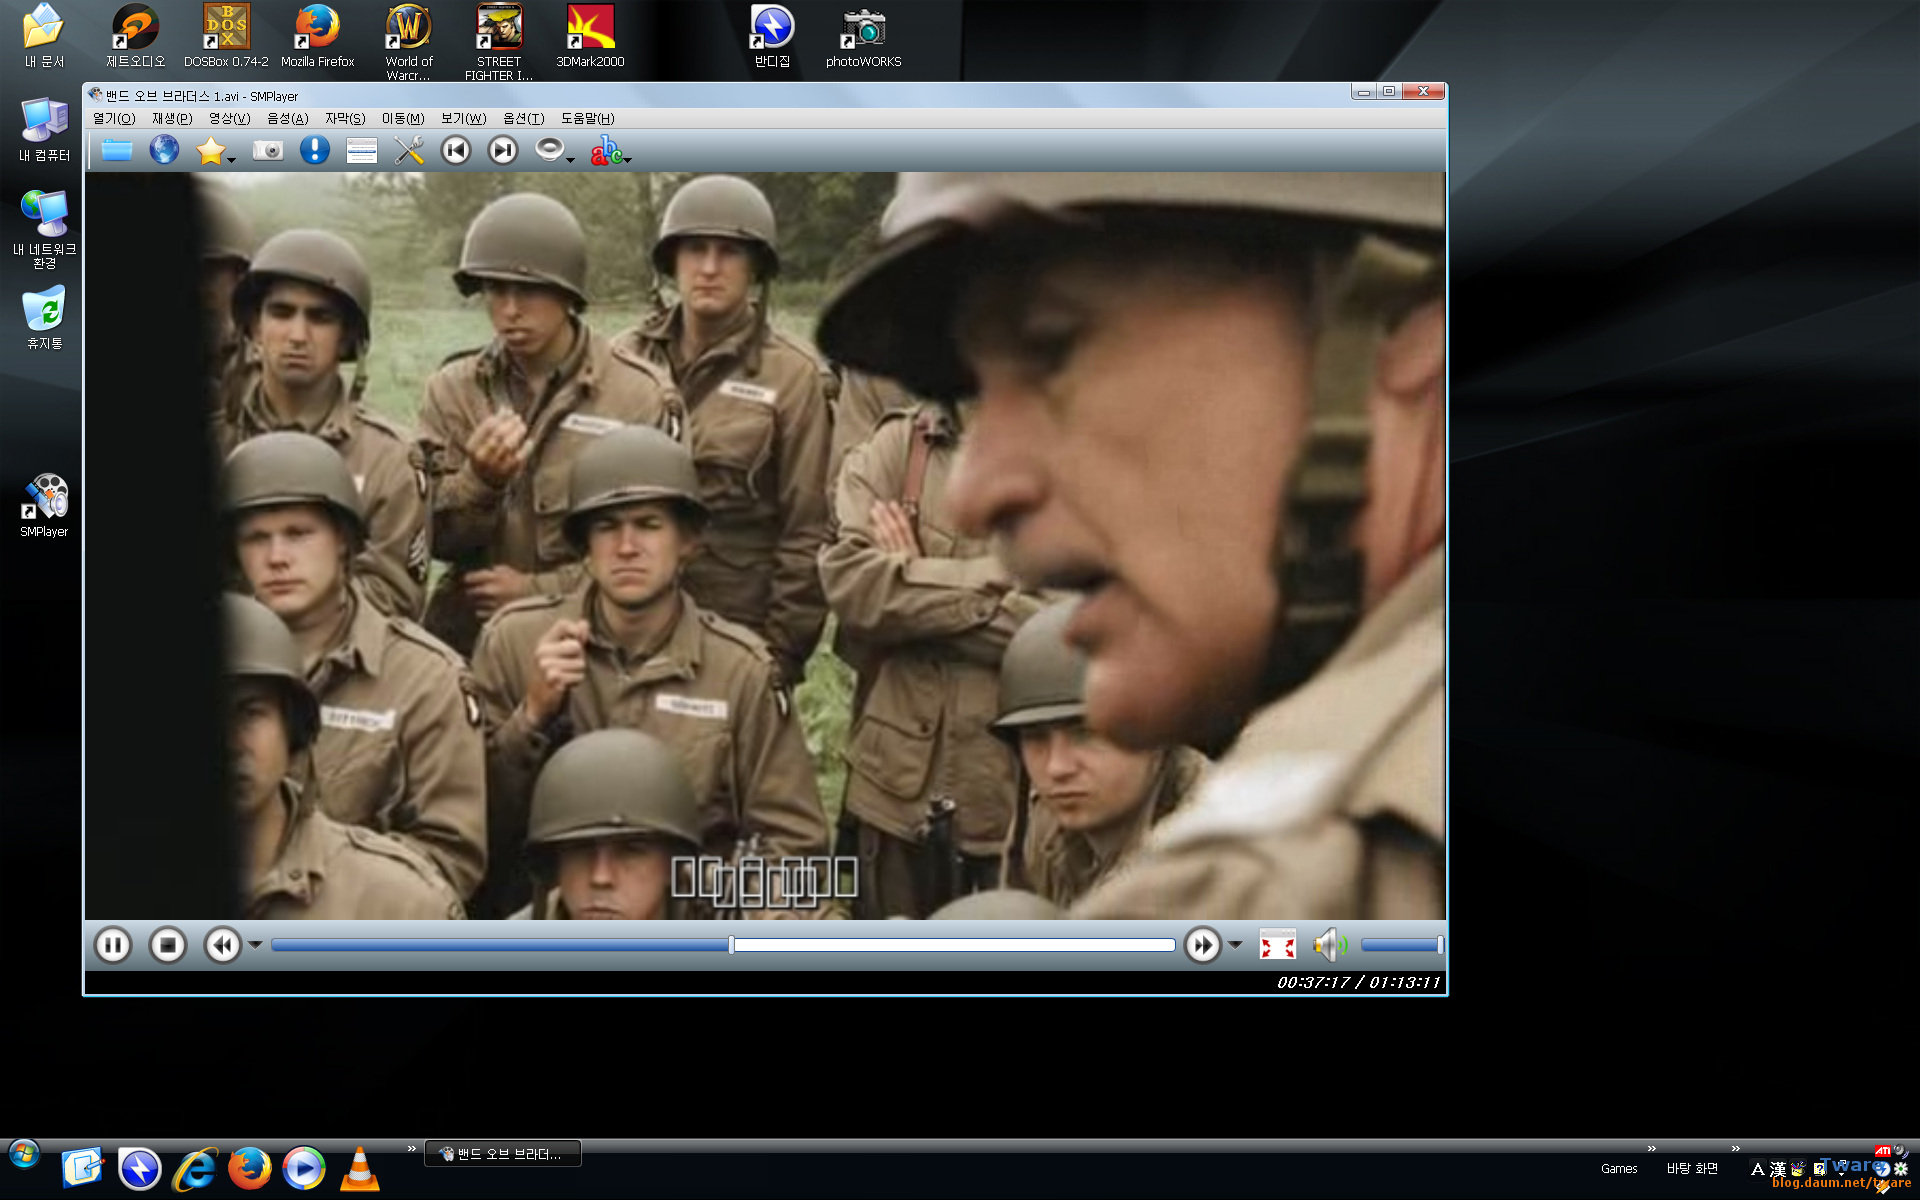
Task: Select the 3DMark2000 desktop icon
Action: pos(590,36)
